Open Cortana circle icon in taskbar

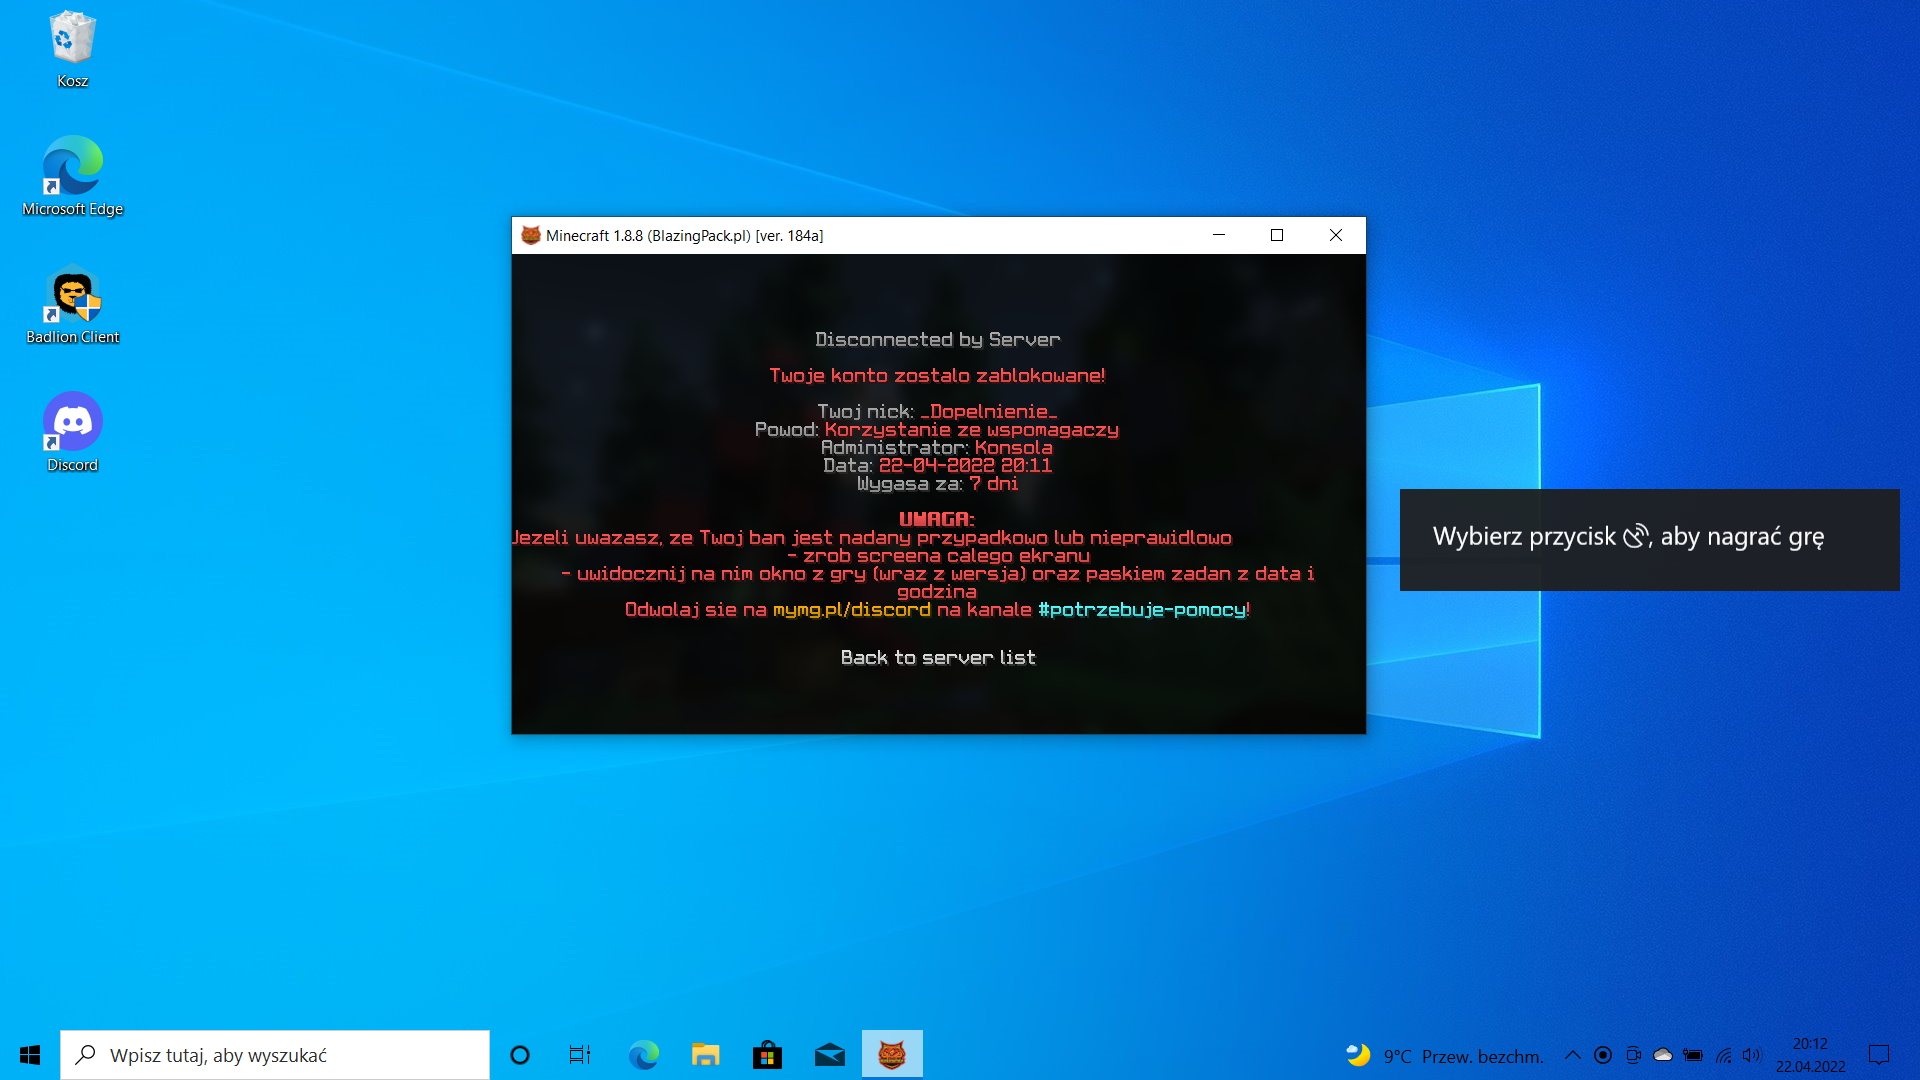pyautogui.click(x=520, y=1055)
